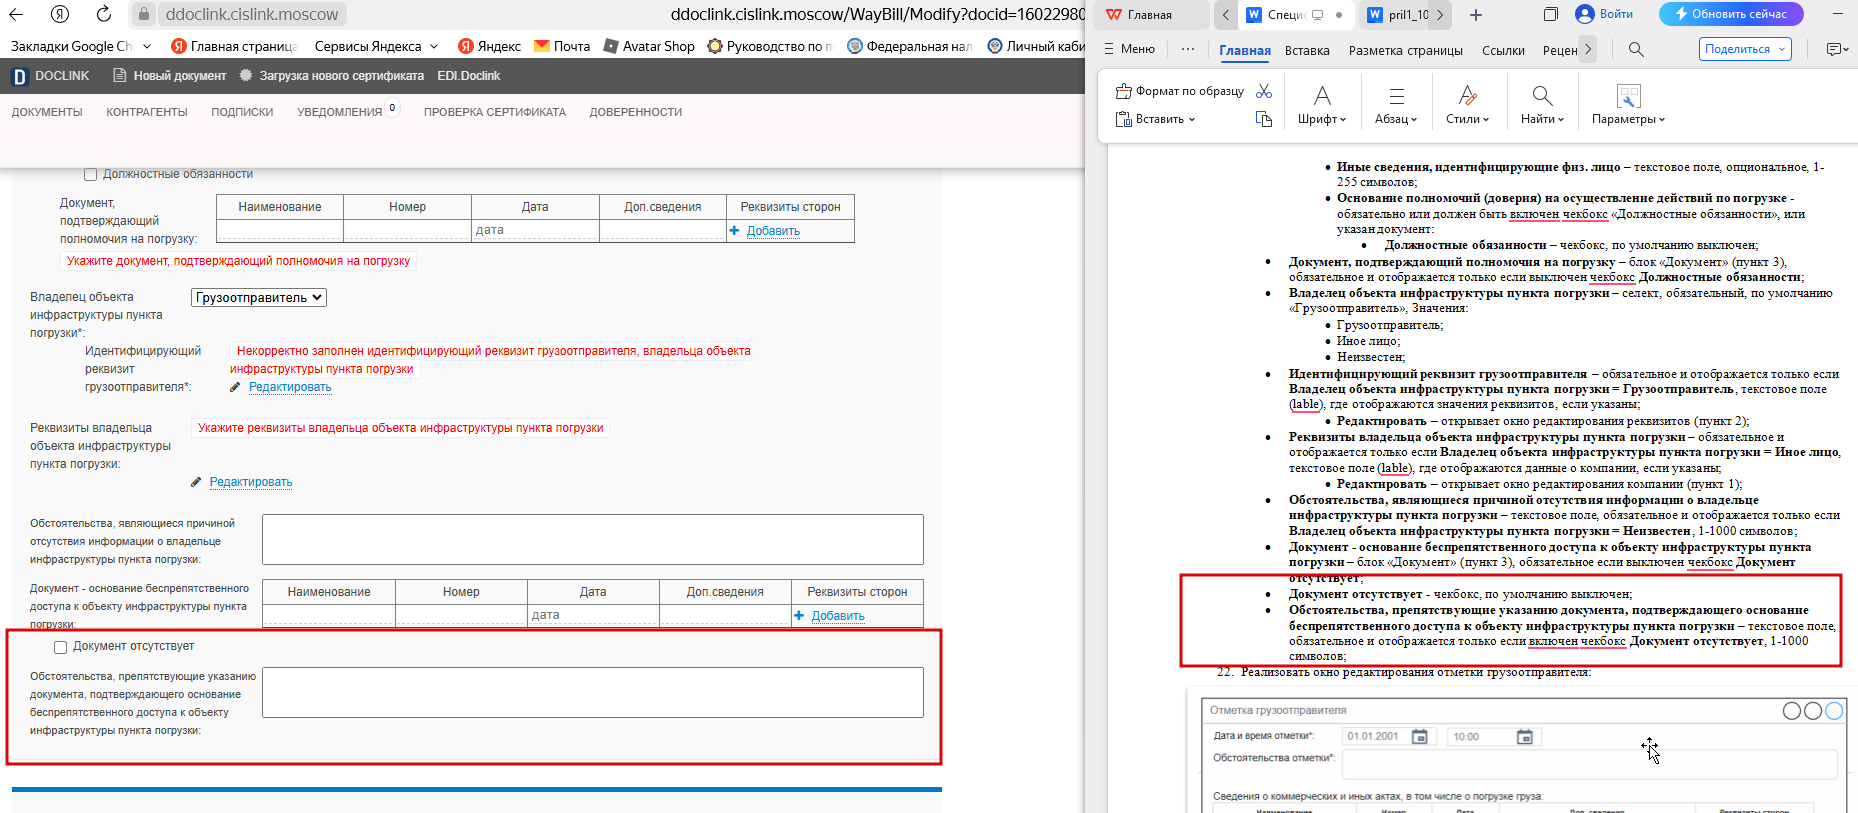Toggle Должностные обязанности checkbox
The height and width of the screenshot is (813, 1858).
coord(90,175)
